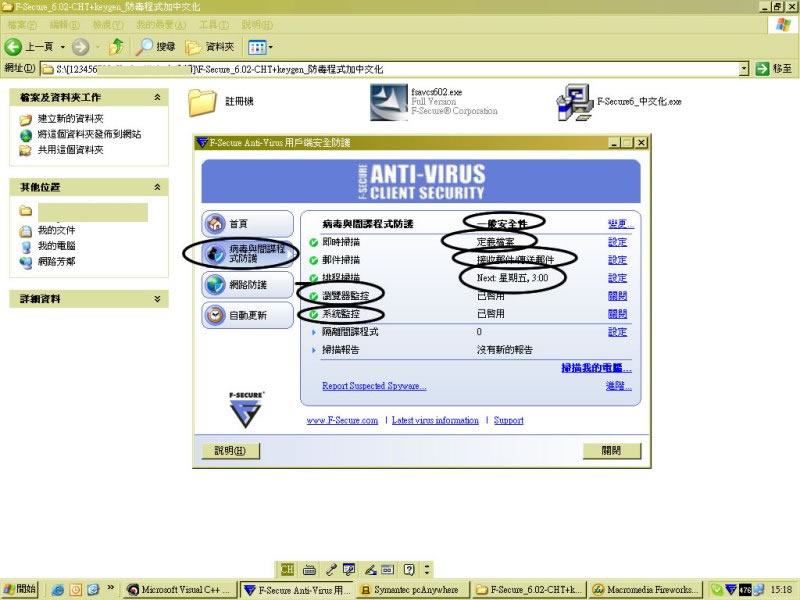The height and width of the screenshot is (600, 800).
Task: Click the 關閉 button at the dialog bottom
Action: click(612, 451)
